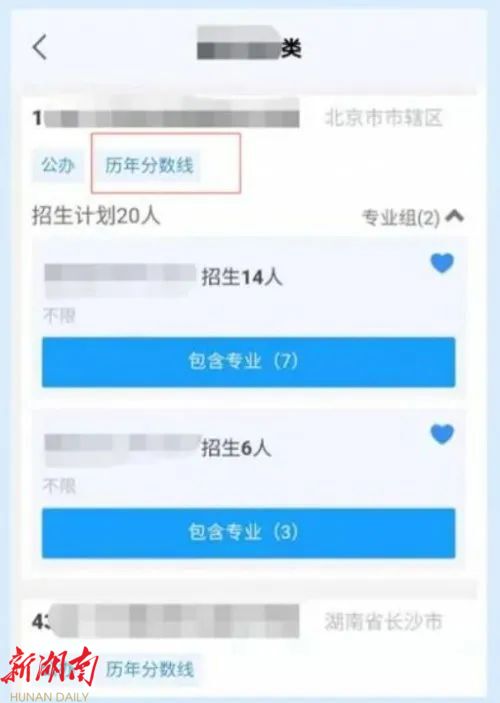Screen dimensions: 500x703
Task: Toggle favorite heart for 6-person group
Action: click(x=442, y=434)
